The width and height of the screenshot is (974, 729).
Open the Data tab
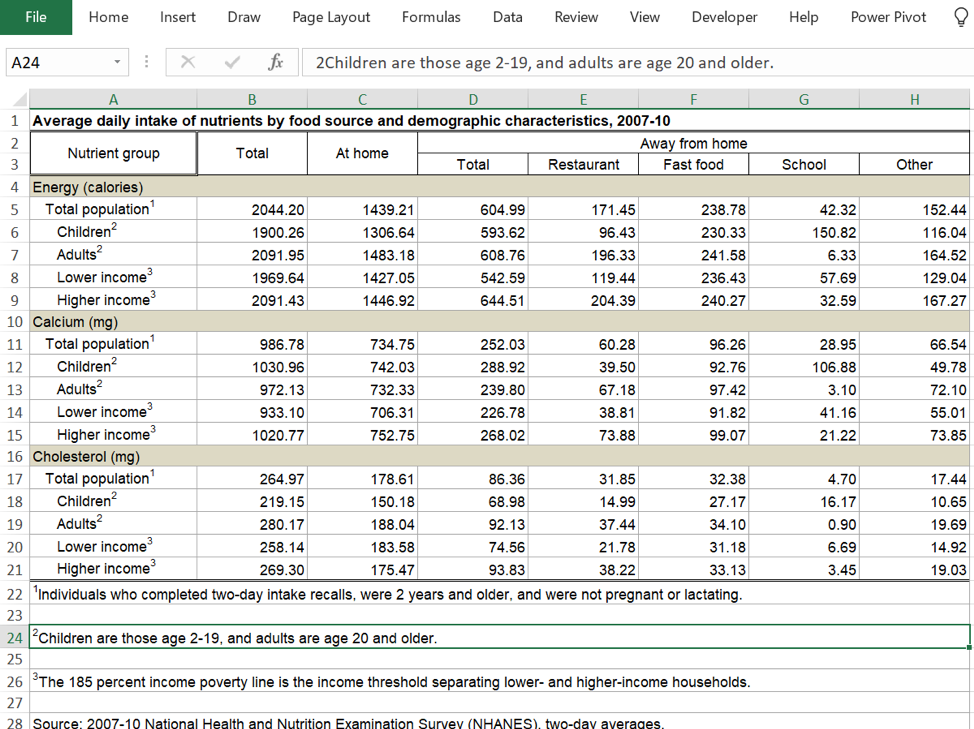point(507,17)
